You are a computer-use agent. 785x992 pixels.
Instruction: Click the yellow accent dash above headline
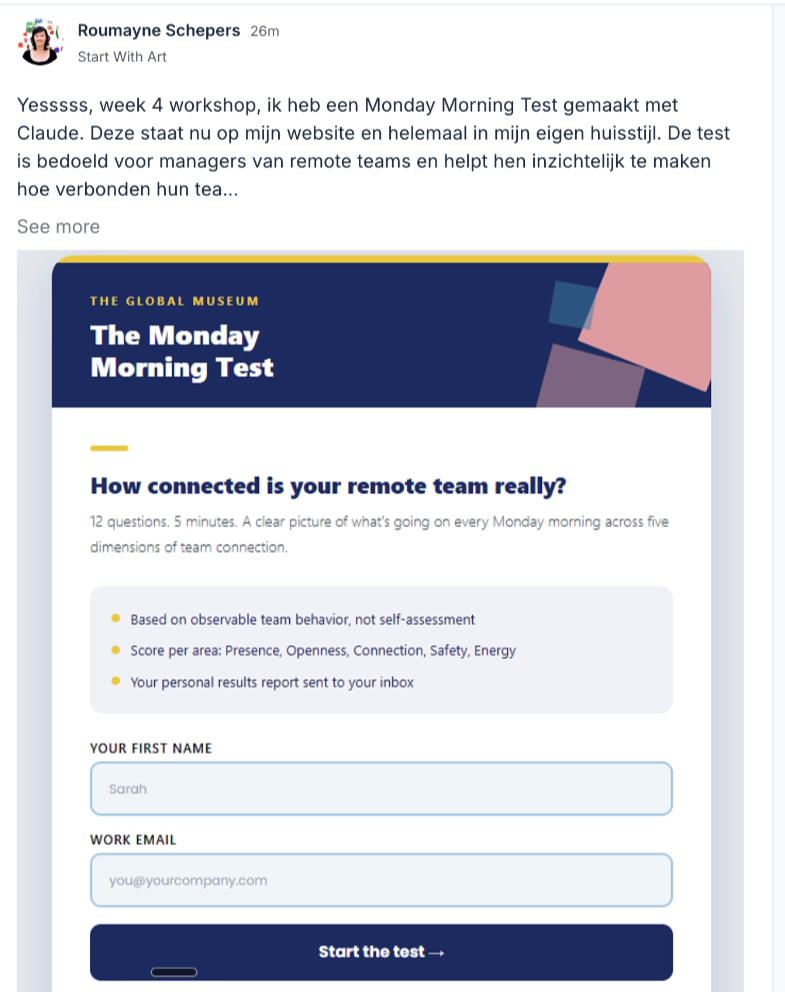pyautogui.click(x=109, y=448)
